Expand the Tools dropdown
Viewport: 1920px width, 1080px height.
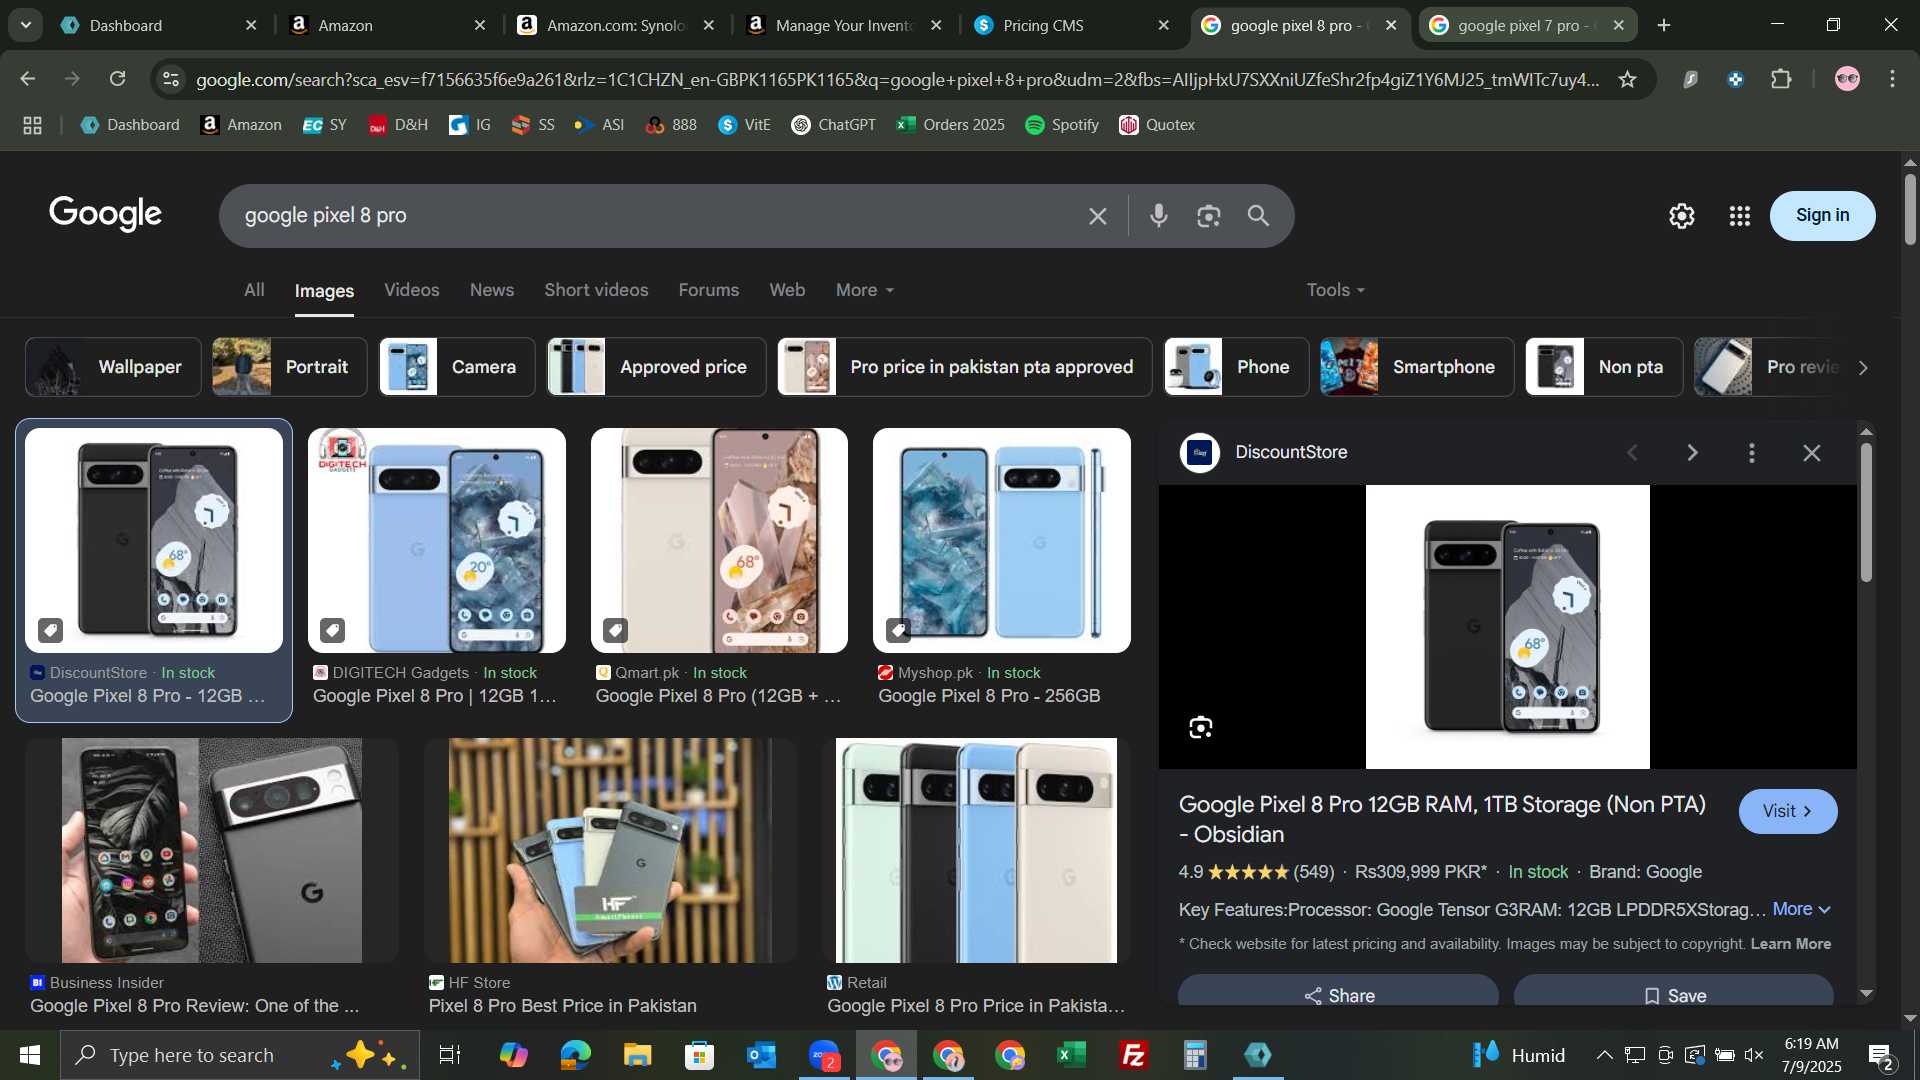click(x=1335, y=290)
